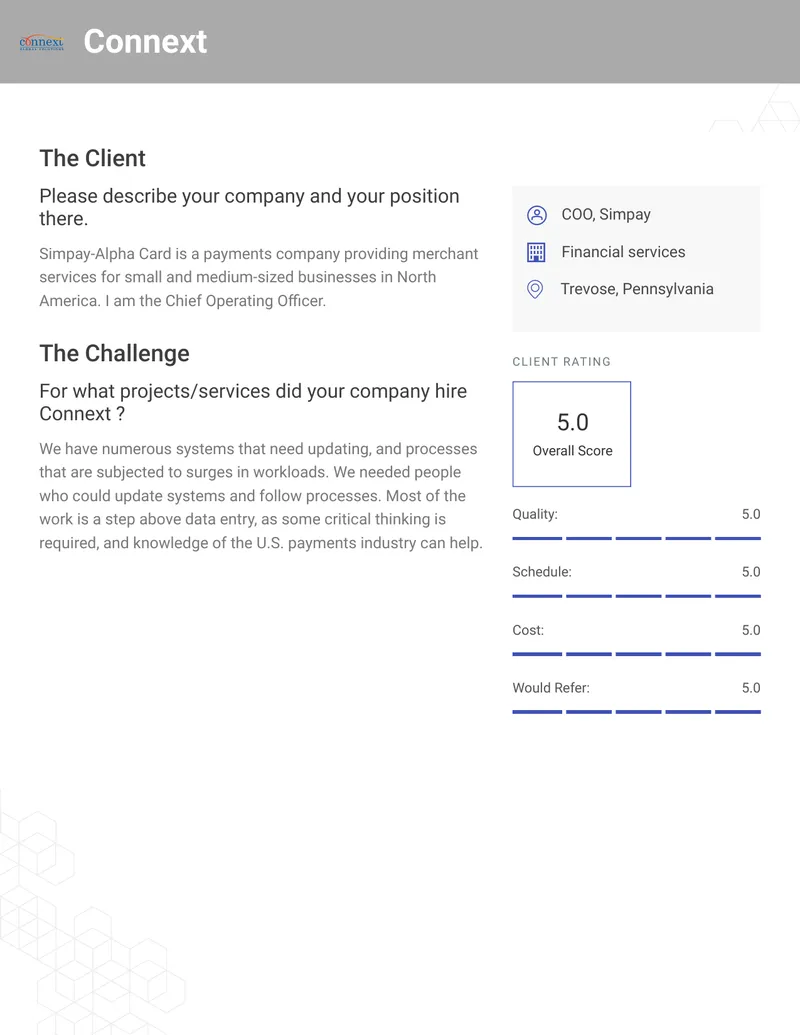Click the location pin icon beside Trevose
800x1035 pixels.
pyautogui.click(x=535, y=289)
